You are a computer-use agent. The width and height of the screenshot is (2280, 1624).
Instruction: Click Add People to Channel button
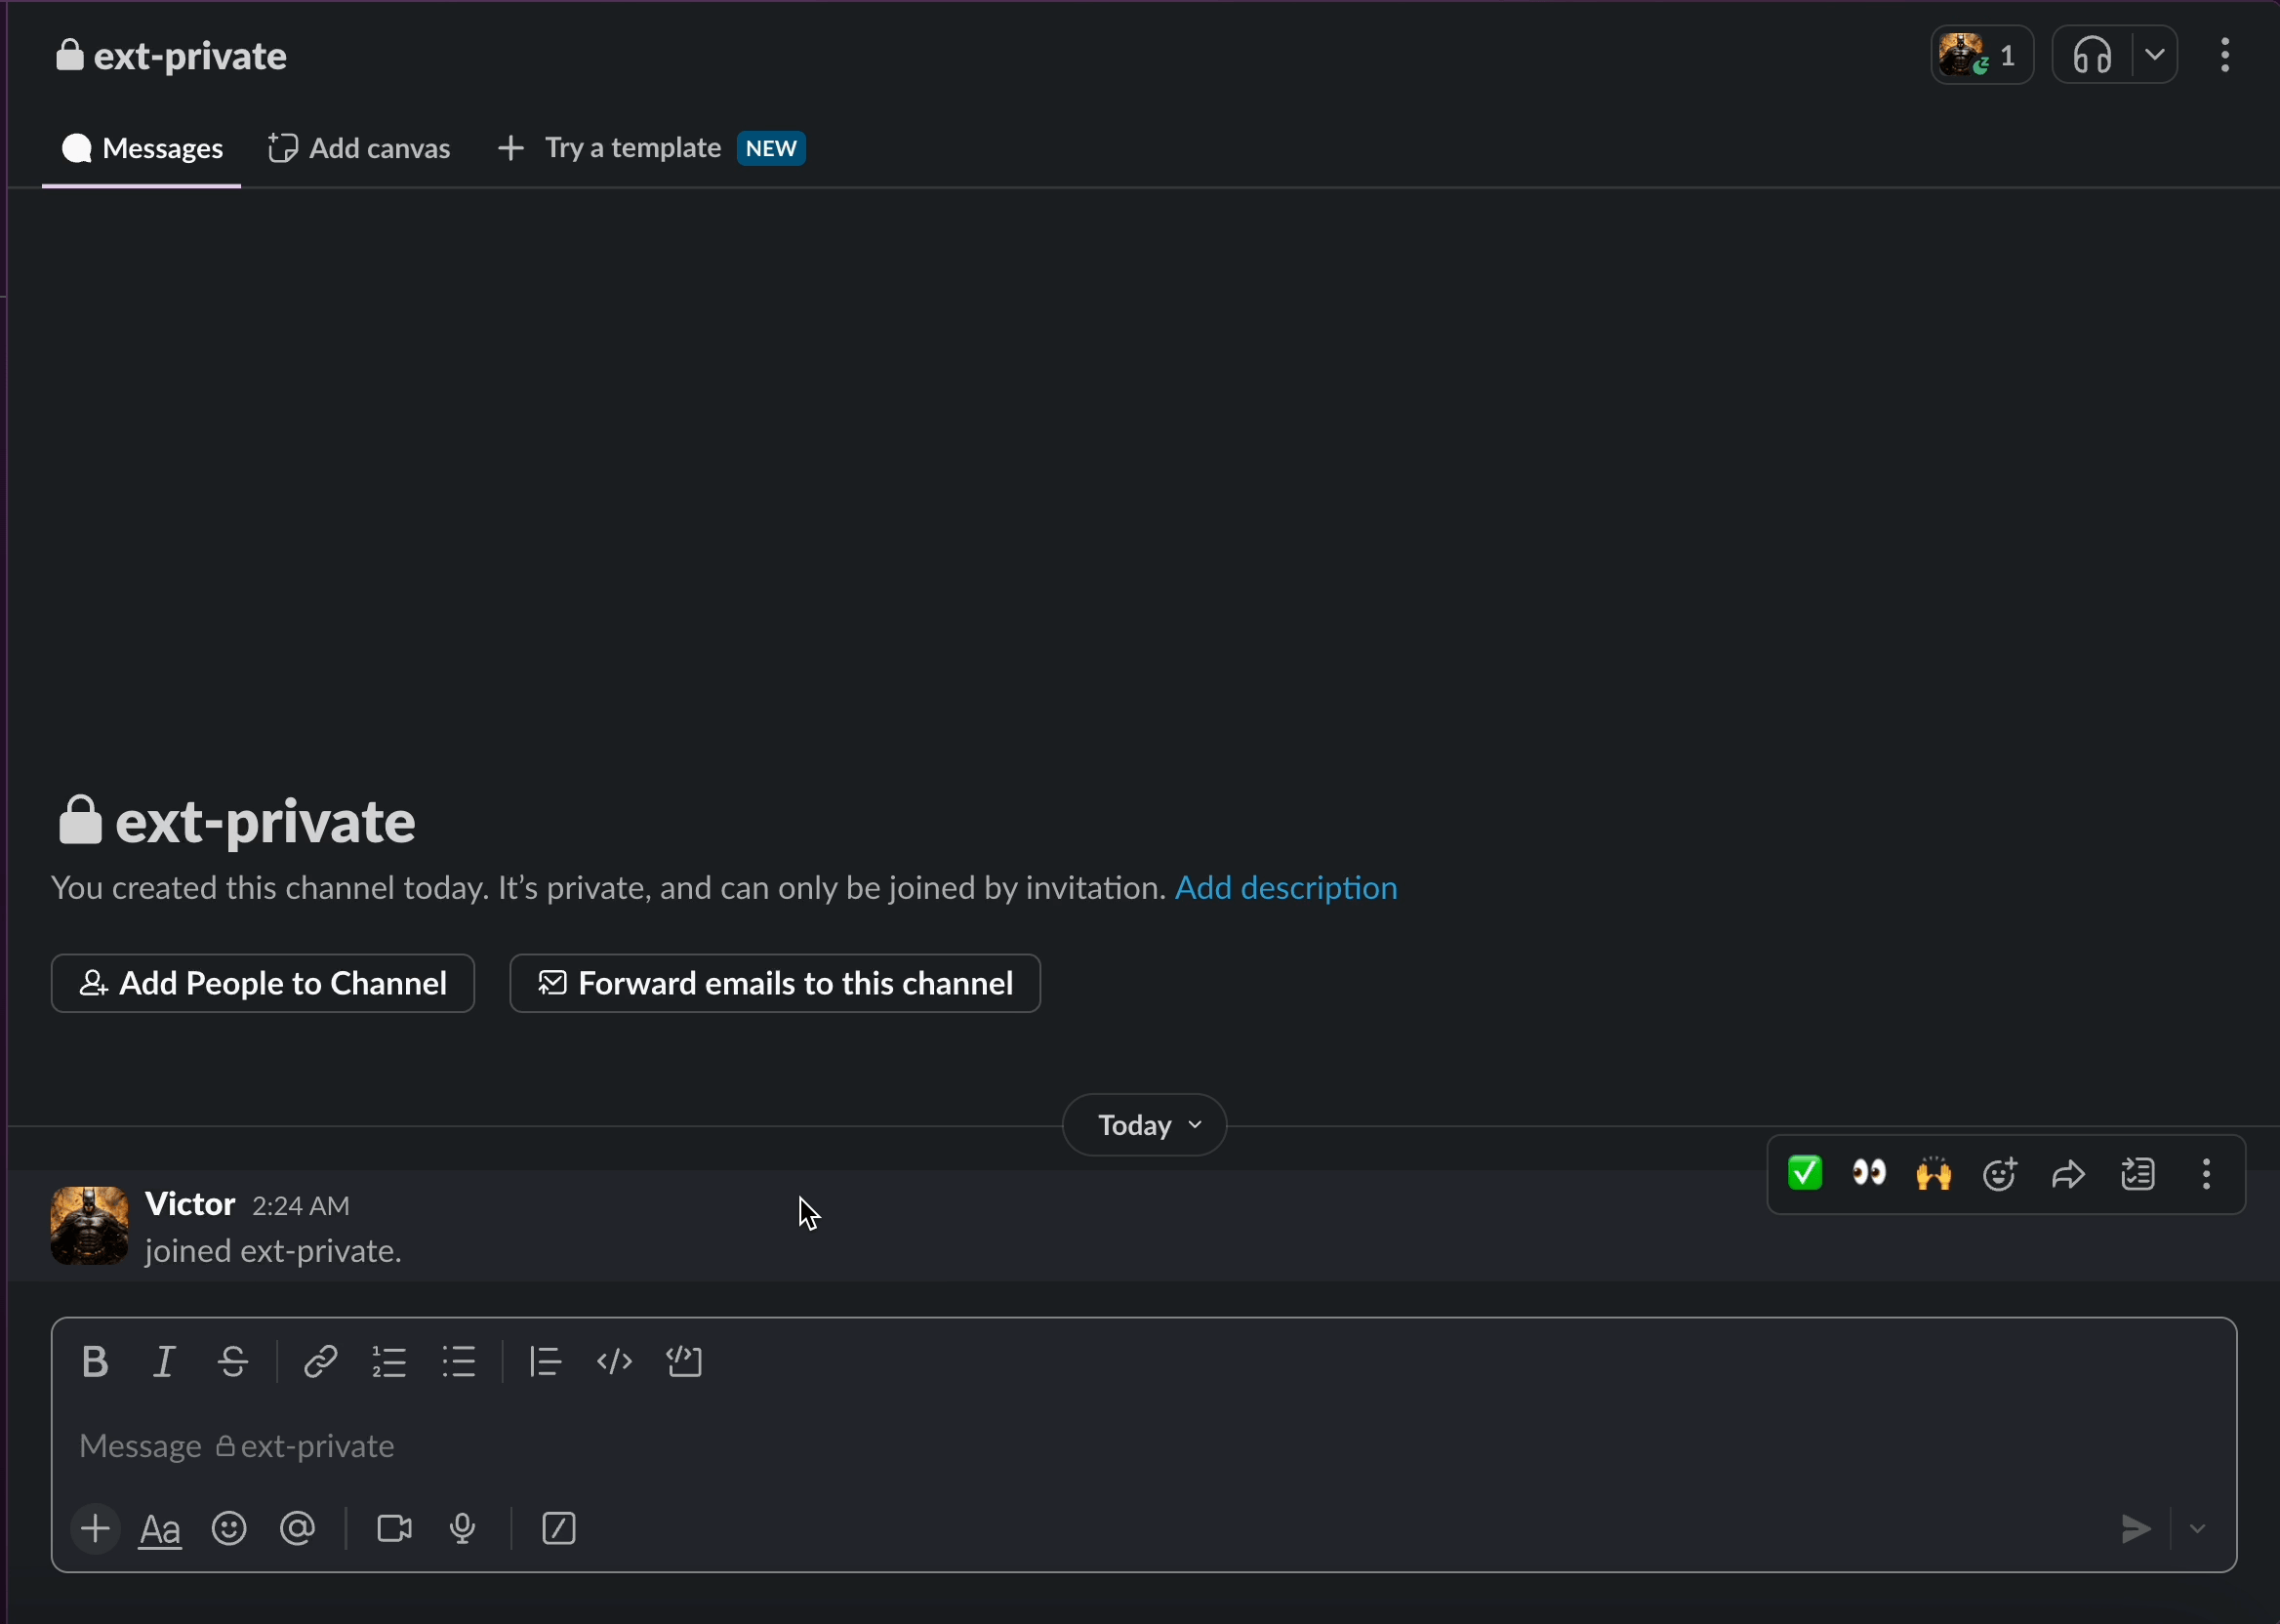[x=263, y=983]
